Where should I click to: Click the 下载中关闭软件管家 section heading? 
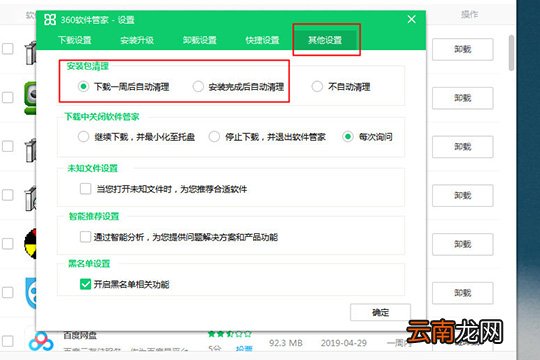point(102,117)
